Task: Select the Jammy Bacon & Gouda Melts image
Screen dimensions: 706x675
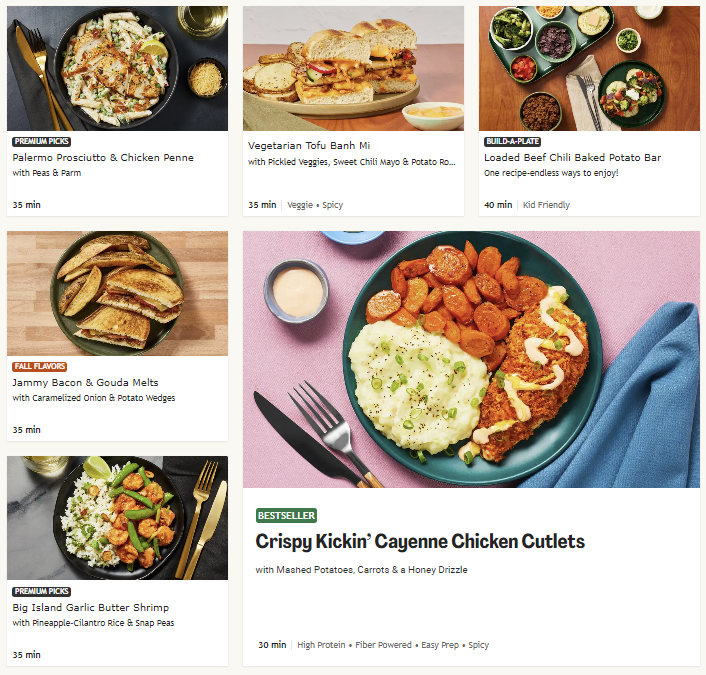Action: tap(117, 294)
